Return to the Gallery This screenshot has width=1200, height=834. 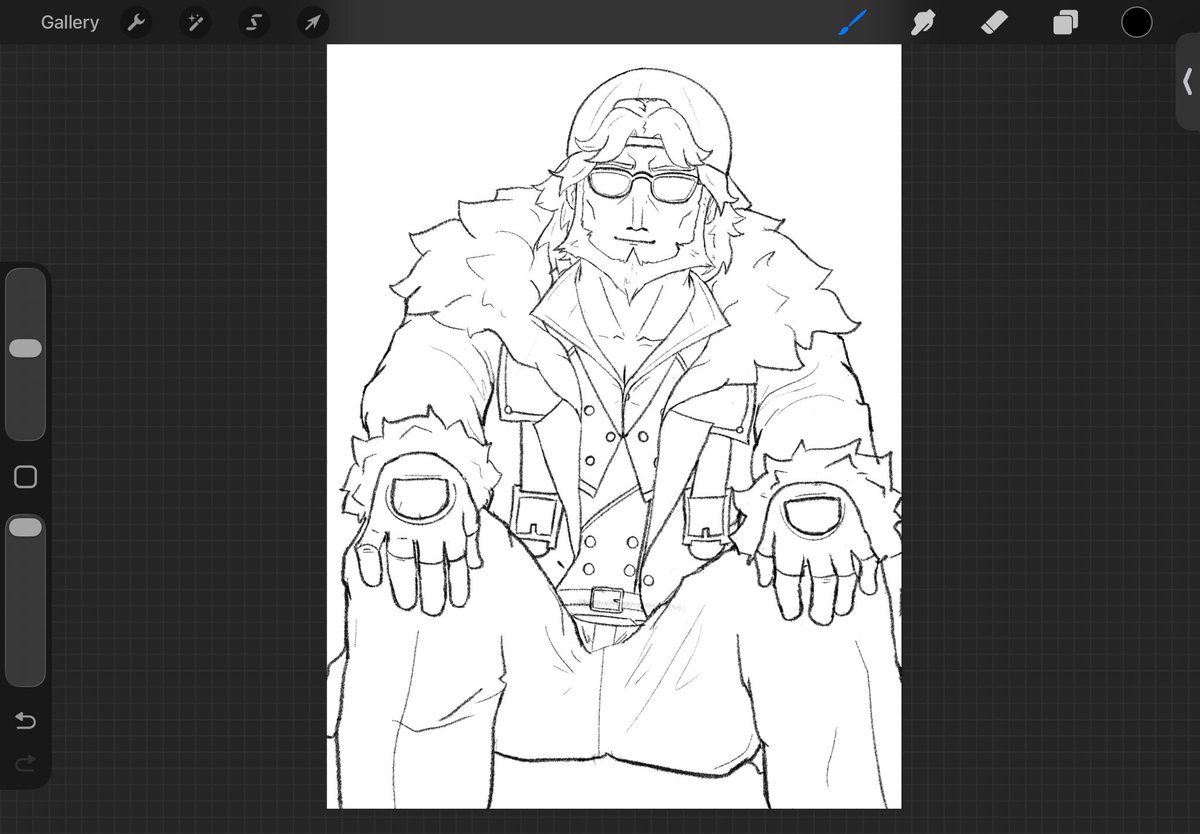pyautogui.click(x=69, y=21)
